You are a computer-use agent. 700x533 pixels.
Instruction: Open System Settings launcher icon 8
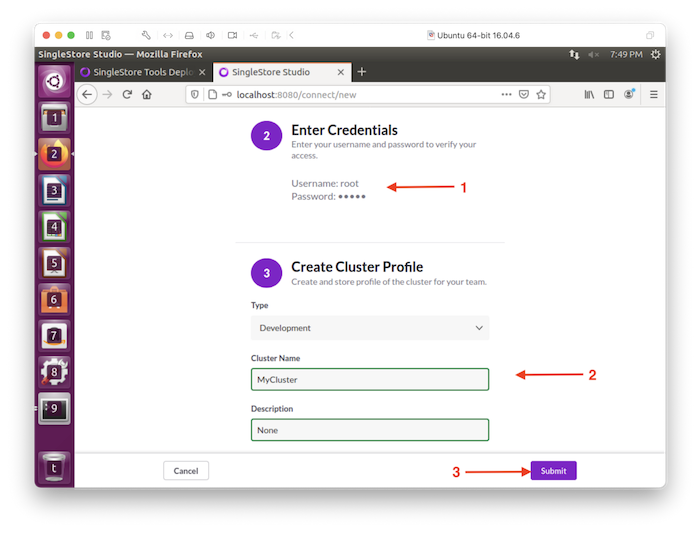(54, 372)
